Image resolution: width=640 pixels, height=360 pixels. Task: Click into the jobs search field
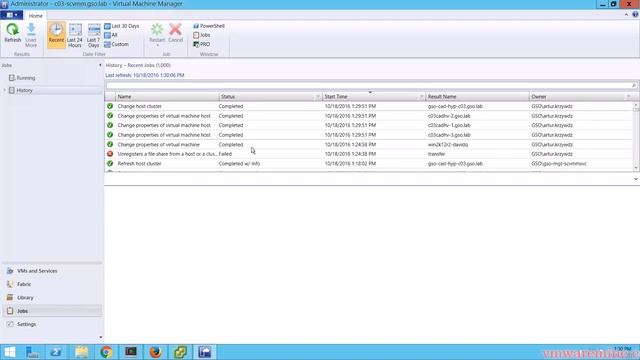pyautogui.click(x=367, y=85)
